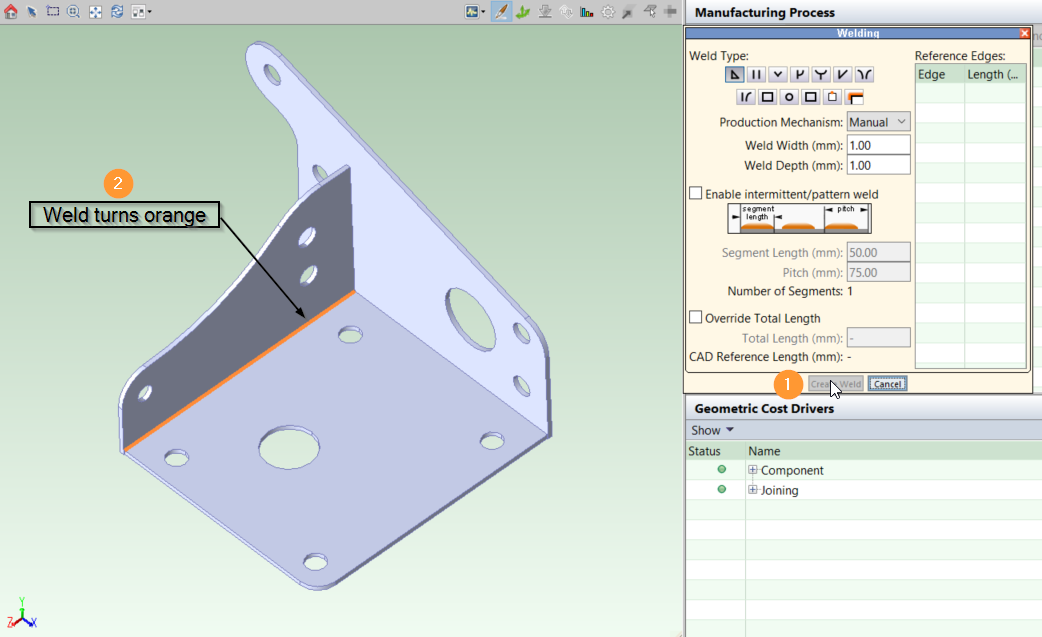Screen dimensions: 1042x637
Task: Select the spot weld circle icon
Action: pyautogui.click(x=789, y=97)
